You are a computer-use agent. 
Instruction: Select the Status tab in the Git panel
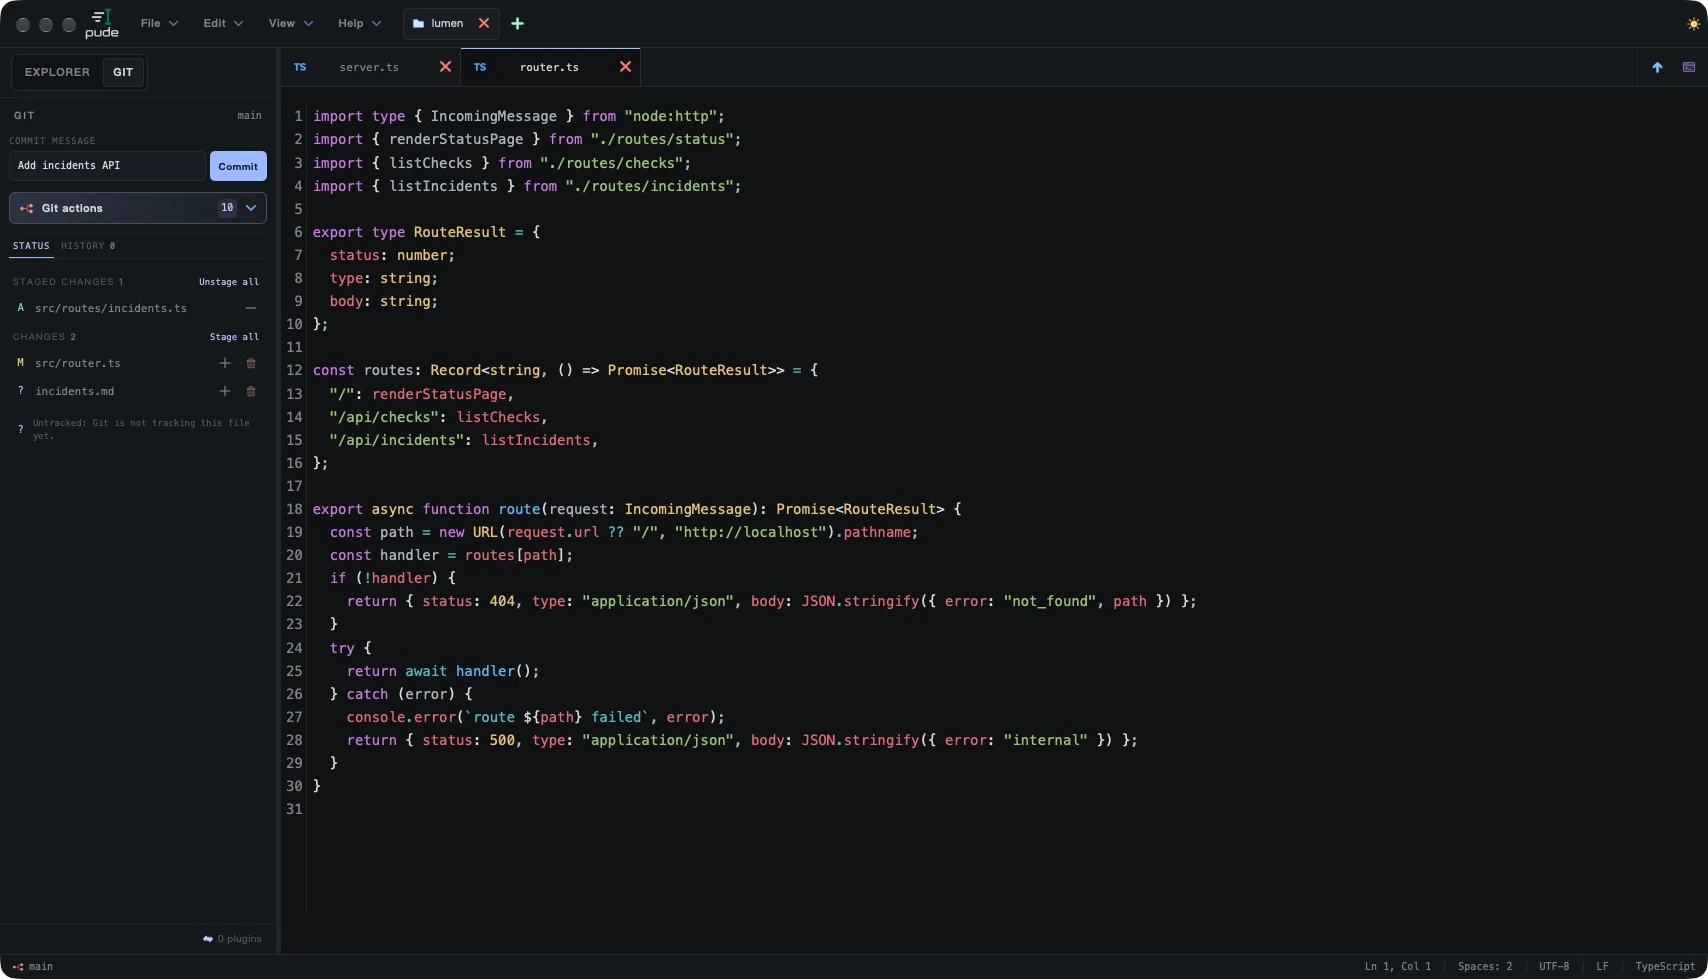click(x=31, y=246)
